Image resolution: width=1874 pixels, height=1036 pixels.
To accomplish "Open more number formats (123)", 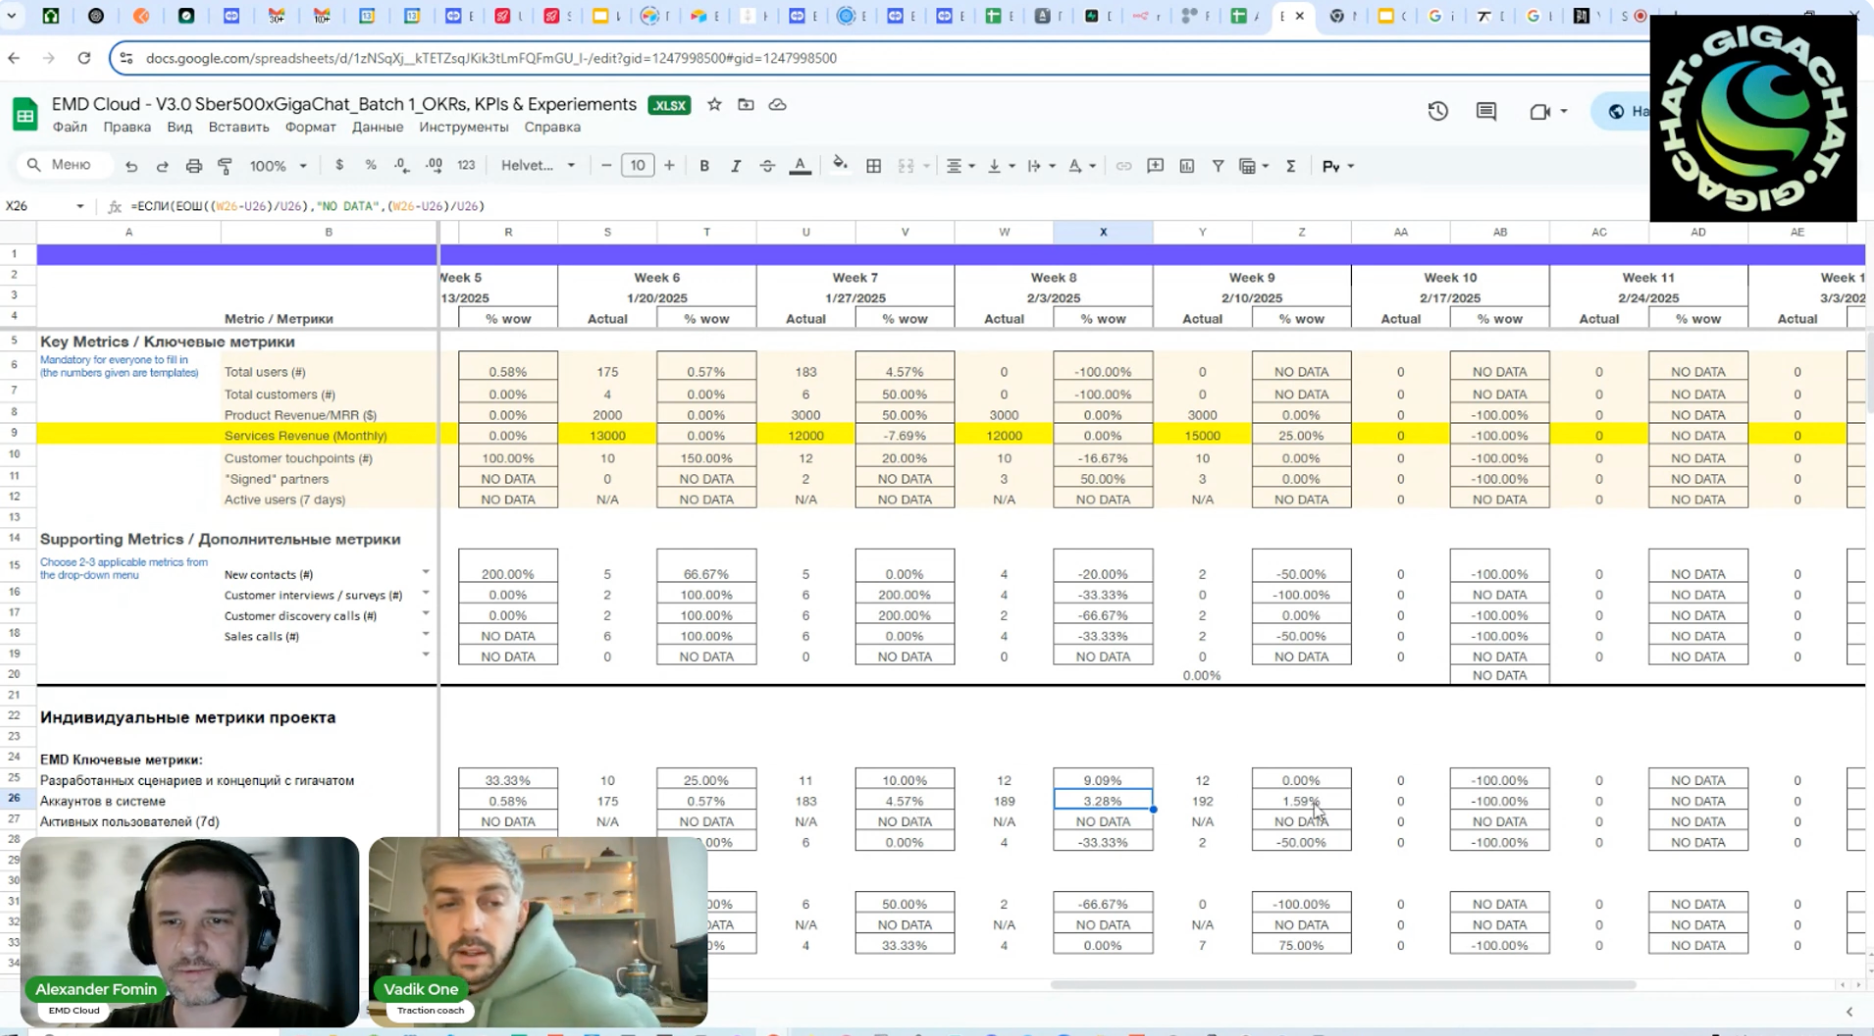I will pos(466,166).
